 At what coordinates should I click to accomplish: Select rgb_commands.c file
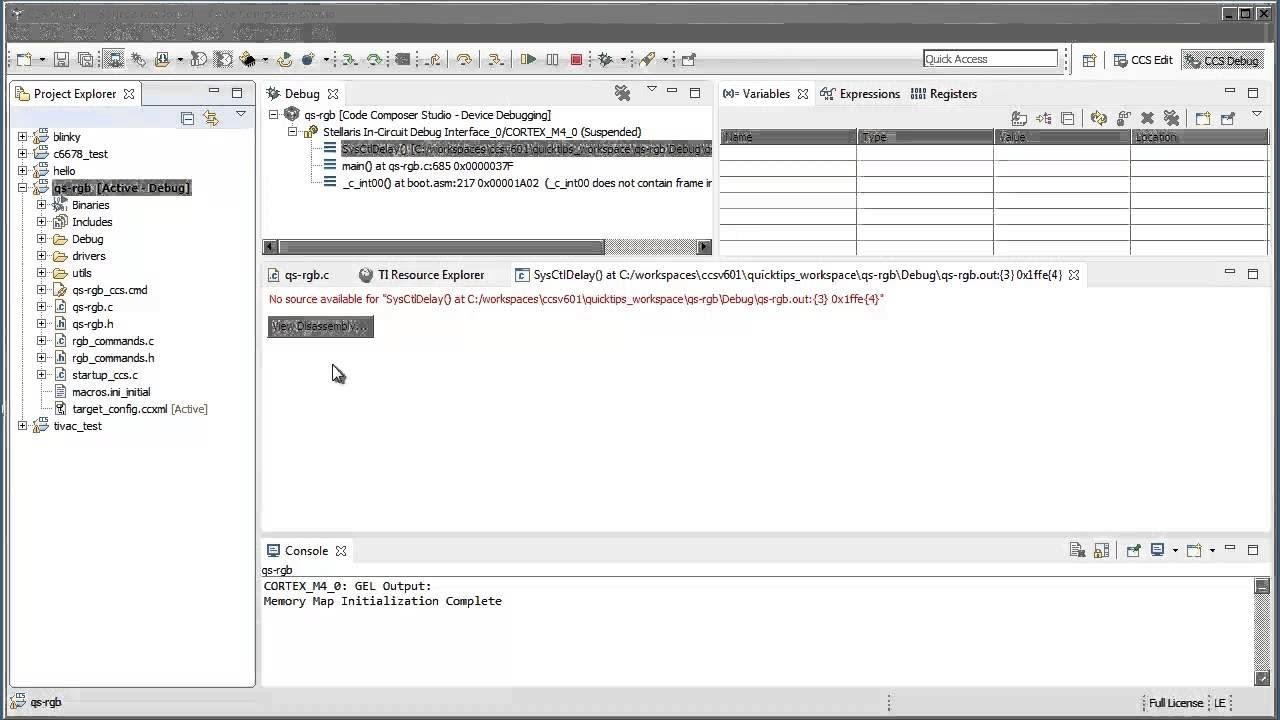point(112,341)
